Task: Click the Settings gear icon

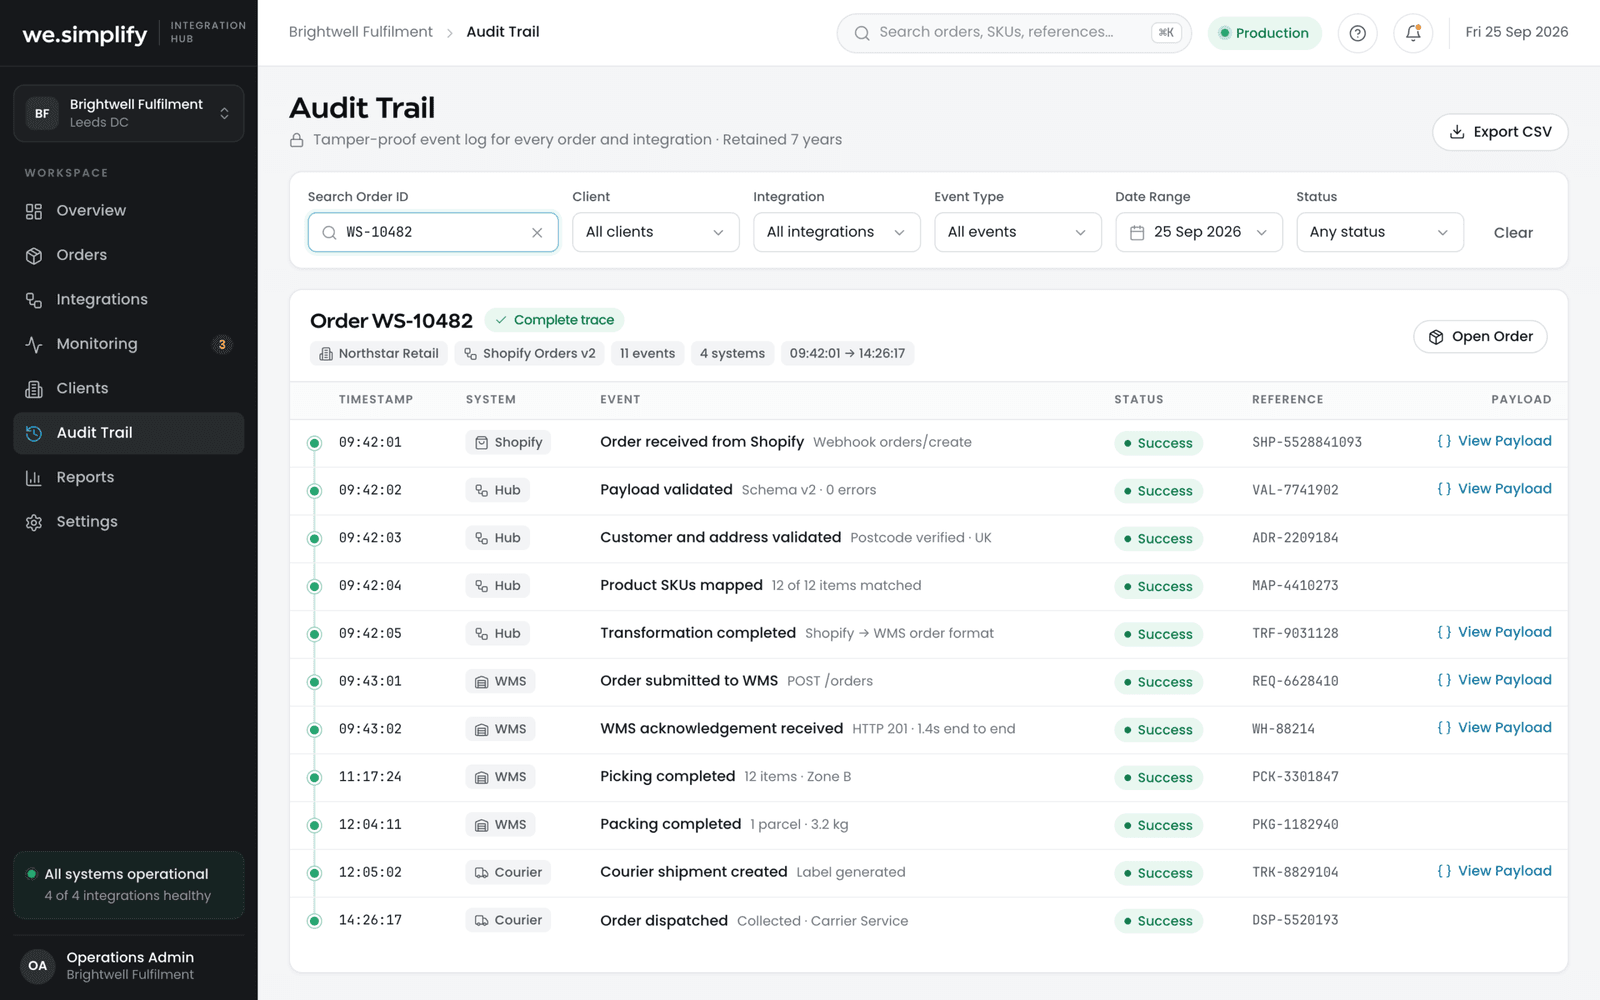Action: coord(34,522)
